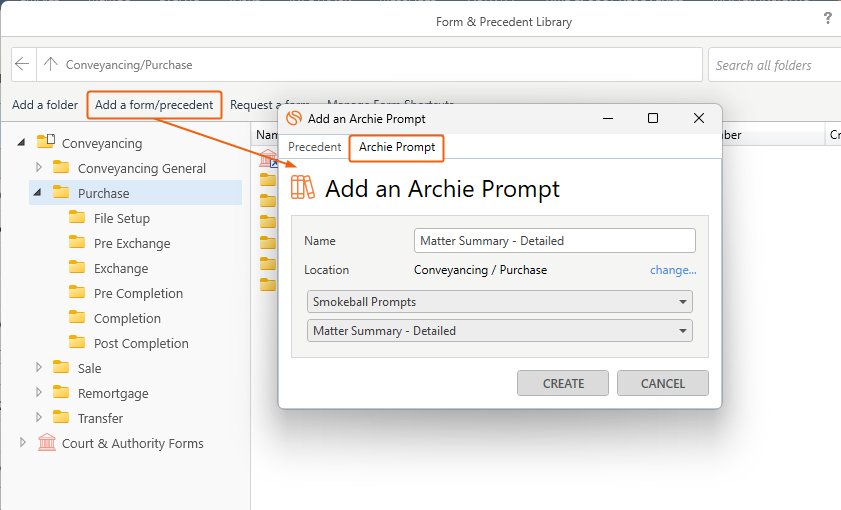Viewport: 841px width, 510px height.
Task: Click the Conveyancing/Purchase path bar
Action: (x=370, y=64)
